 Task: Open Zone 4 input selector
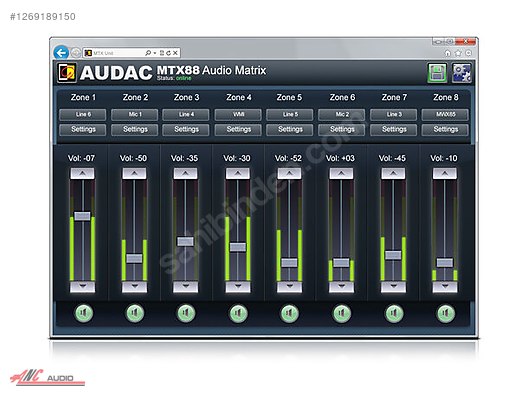[x=238, y=114]
